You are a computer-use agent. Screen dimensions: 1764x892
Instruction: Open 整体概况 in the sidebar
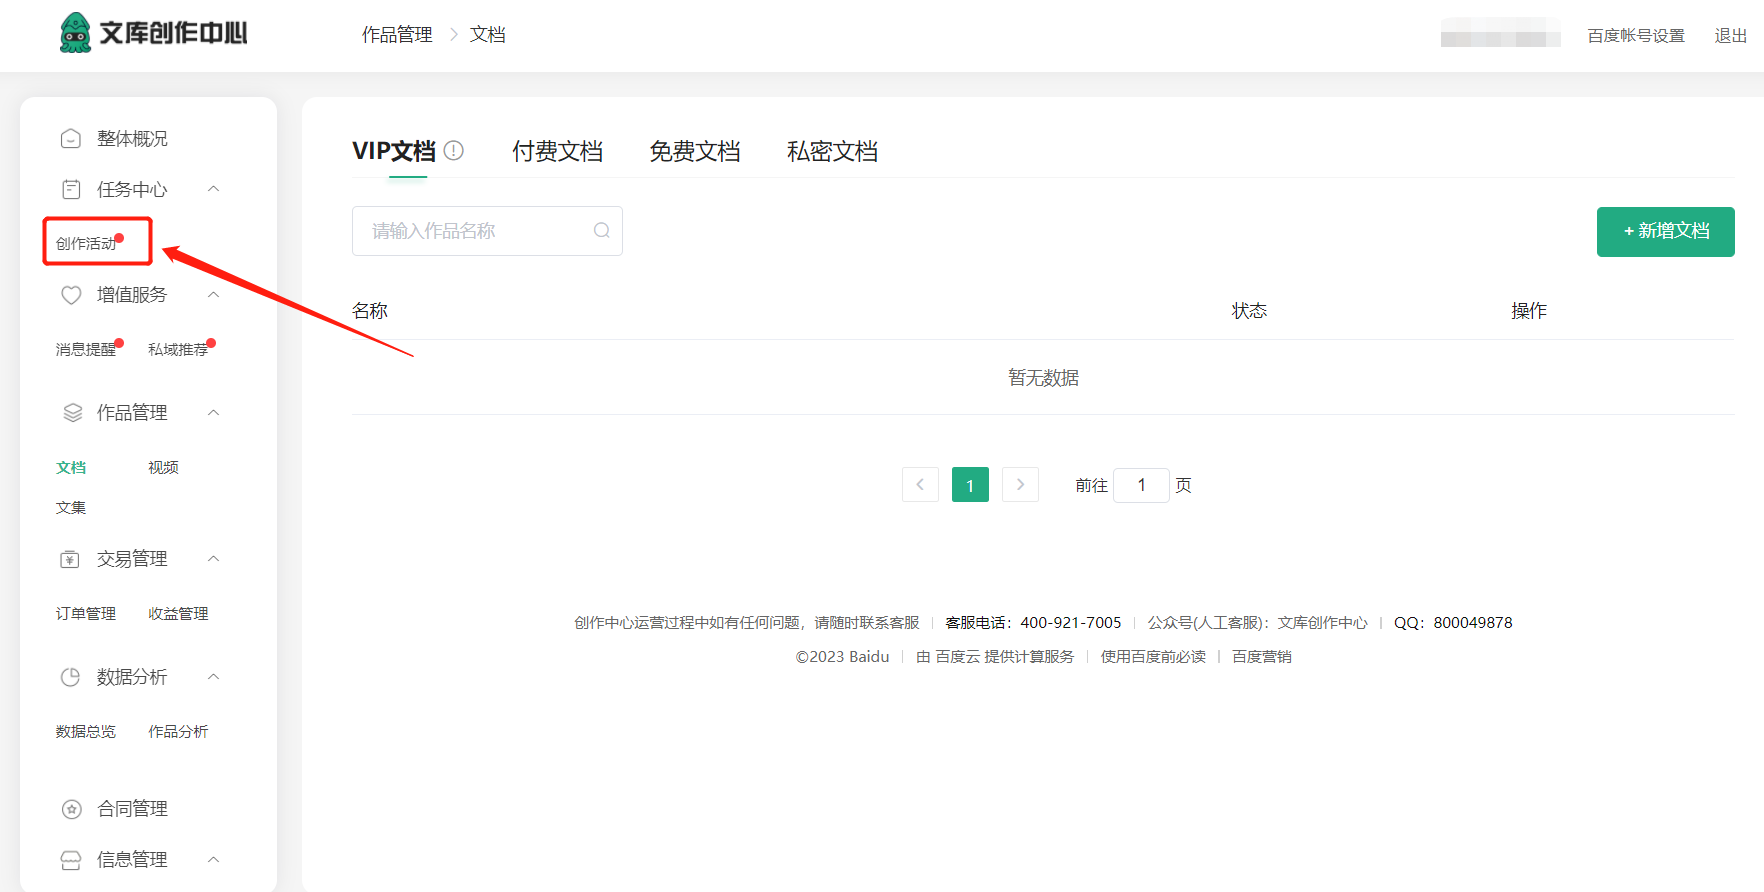pos(132,138)
